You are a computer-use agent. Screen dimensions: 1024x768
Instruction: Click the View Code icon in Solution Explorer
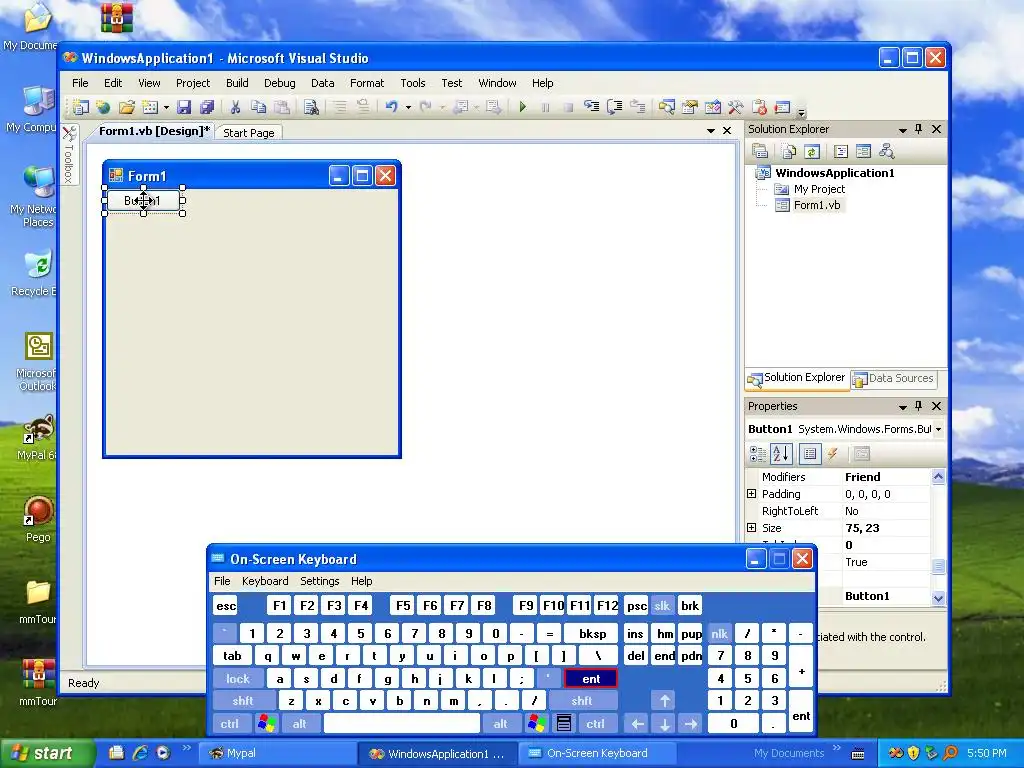click(841, 152)
